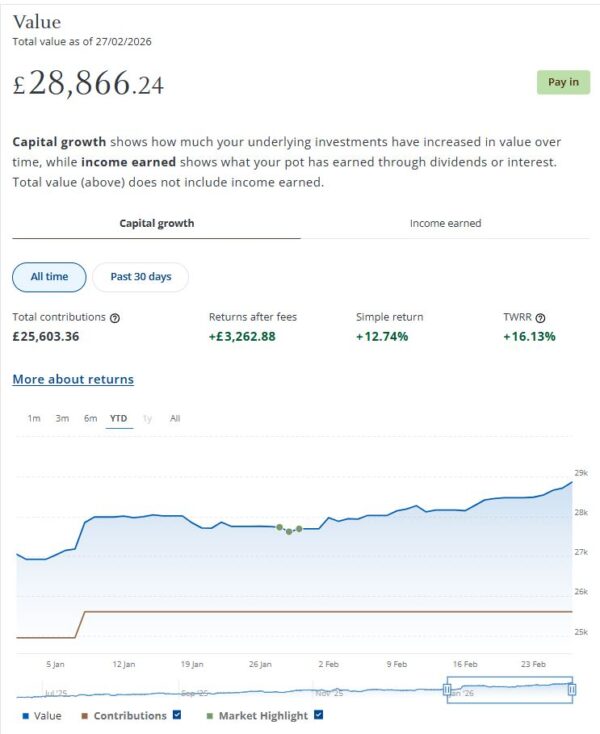Open the Capital growth tab
The image size is (600, 734).
click(x=156, y=223)
